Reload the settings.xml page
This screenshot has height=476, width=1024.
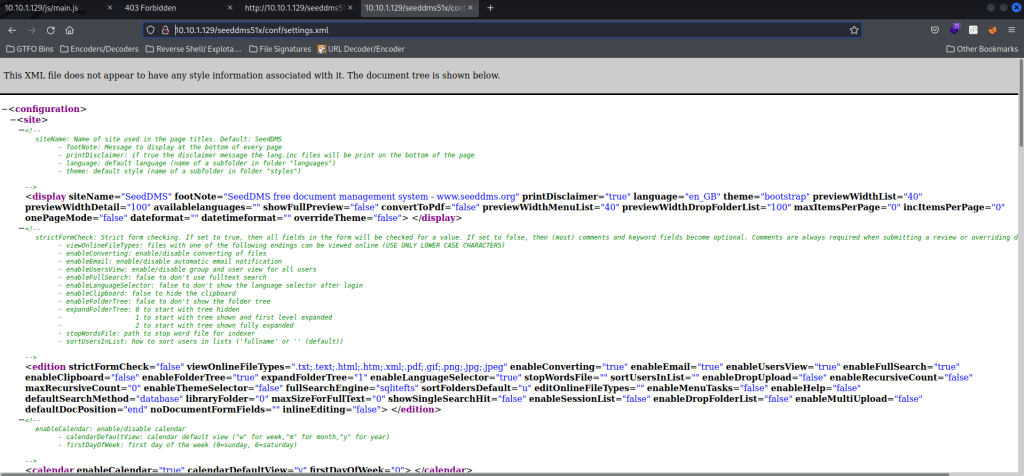[50, 30]
